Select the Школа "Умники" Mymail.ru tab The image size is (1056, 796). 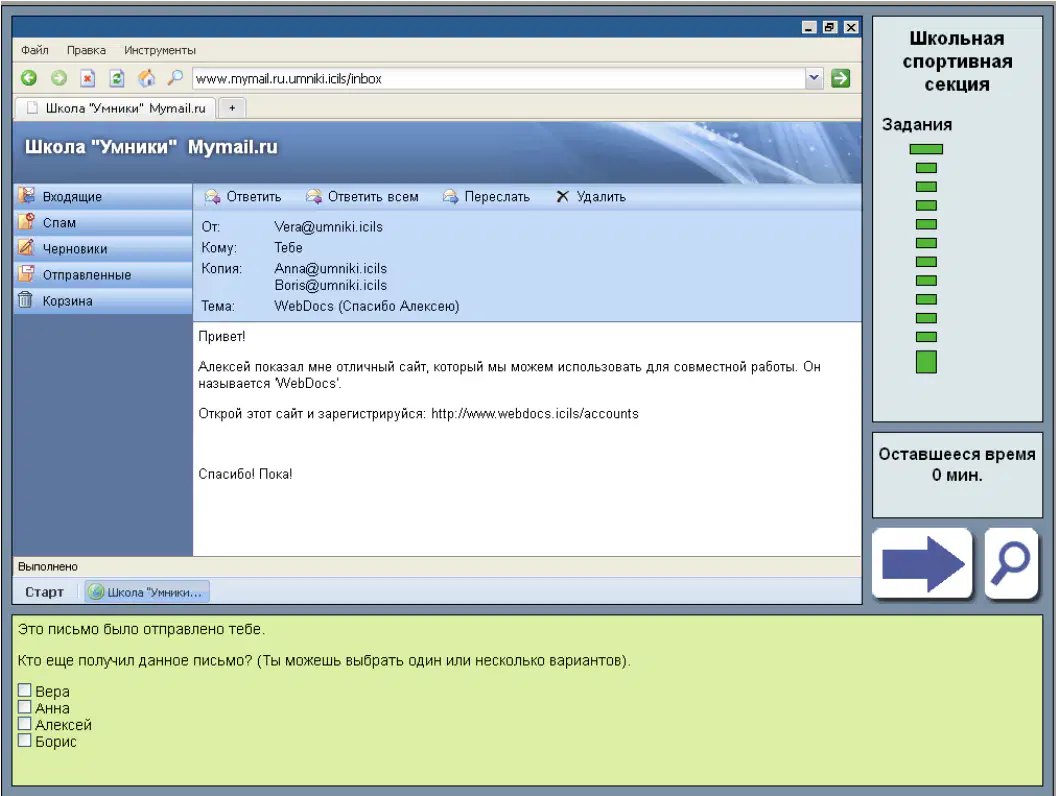[x=115, y=108]
